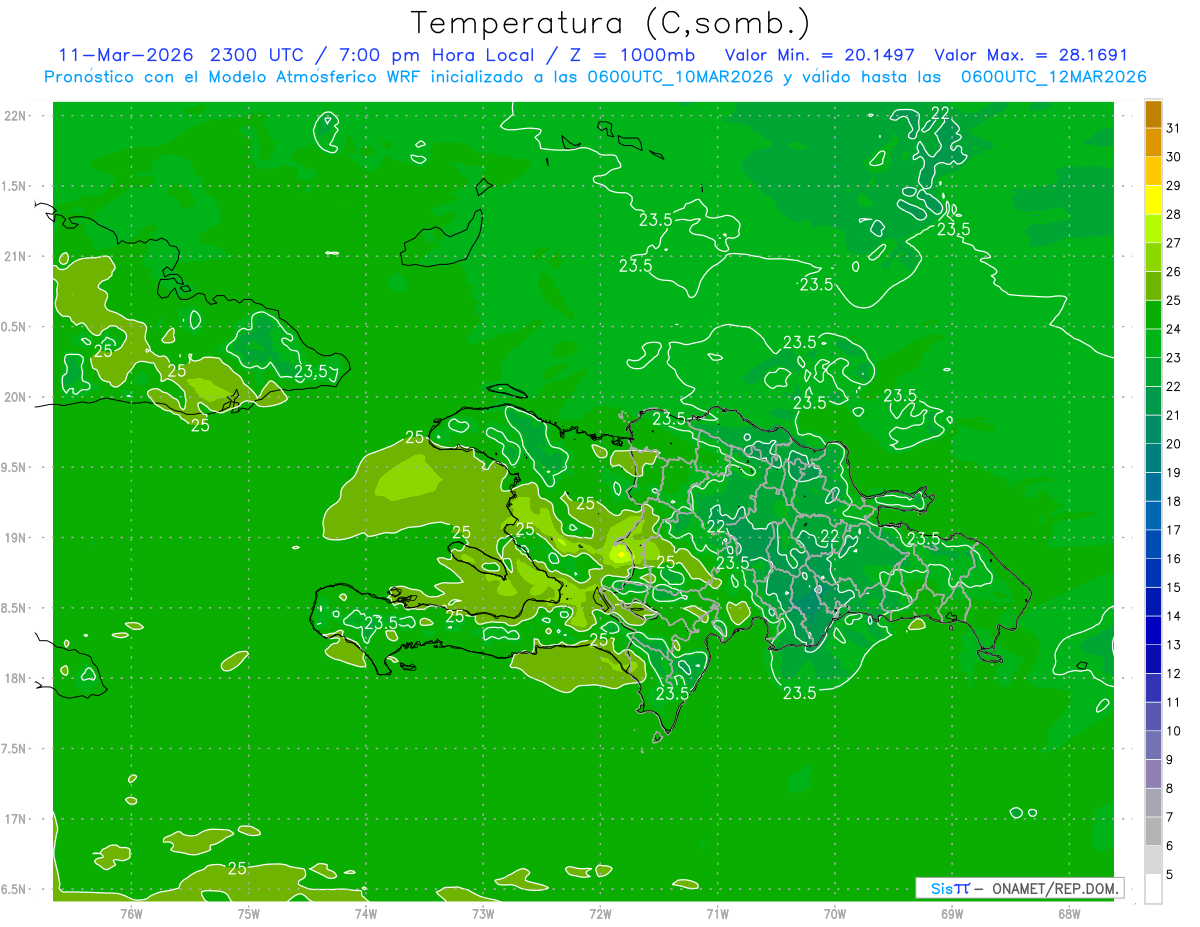The height and width of the screenshot is (927, 1200).
Task: Click the 'Valor Min. = 20.1497' value
Action: click(819, 55)
